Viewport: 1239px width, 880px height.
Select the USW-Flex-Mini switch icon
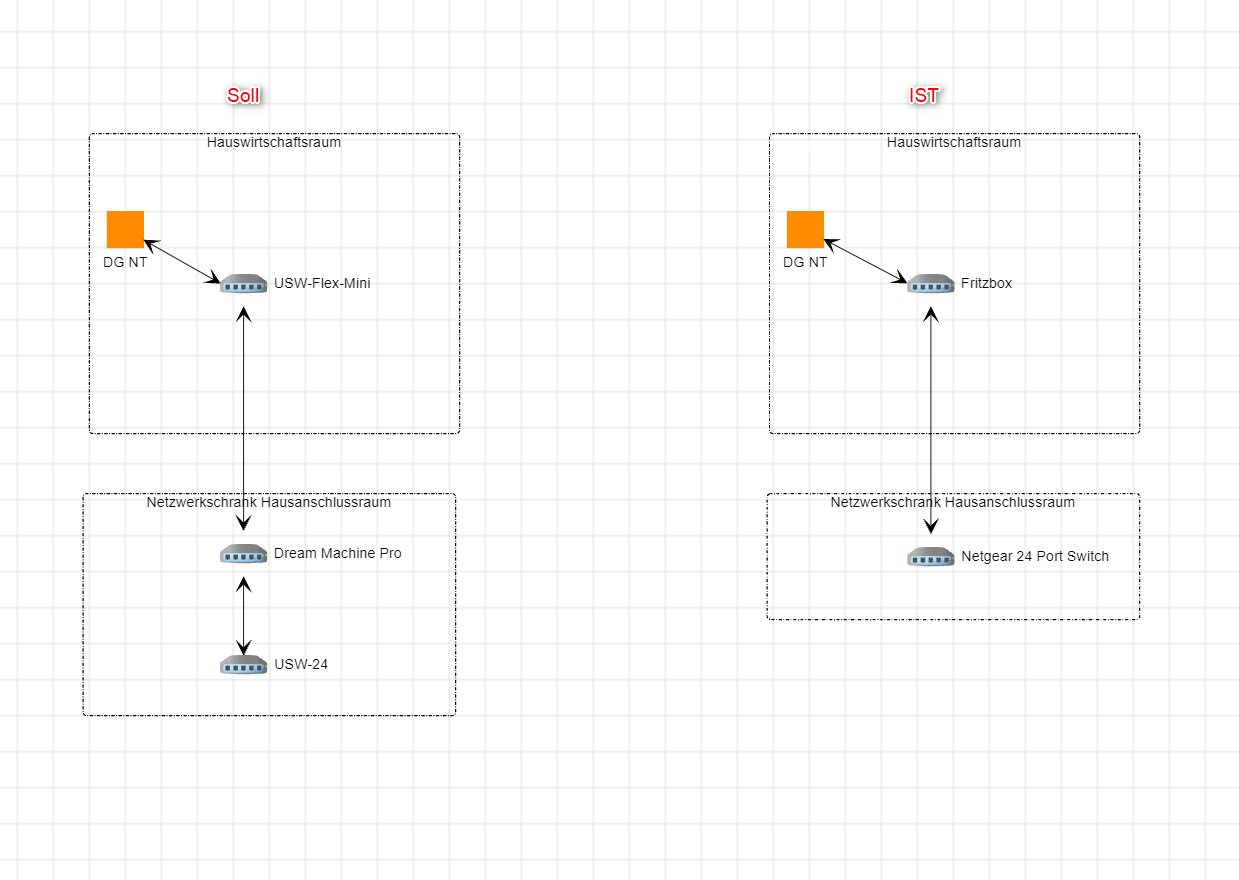[x=244, y=283]
